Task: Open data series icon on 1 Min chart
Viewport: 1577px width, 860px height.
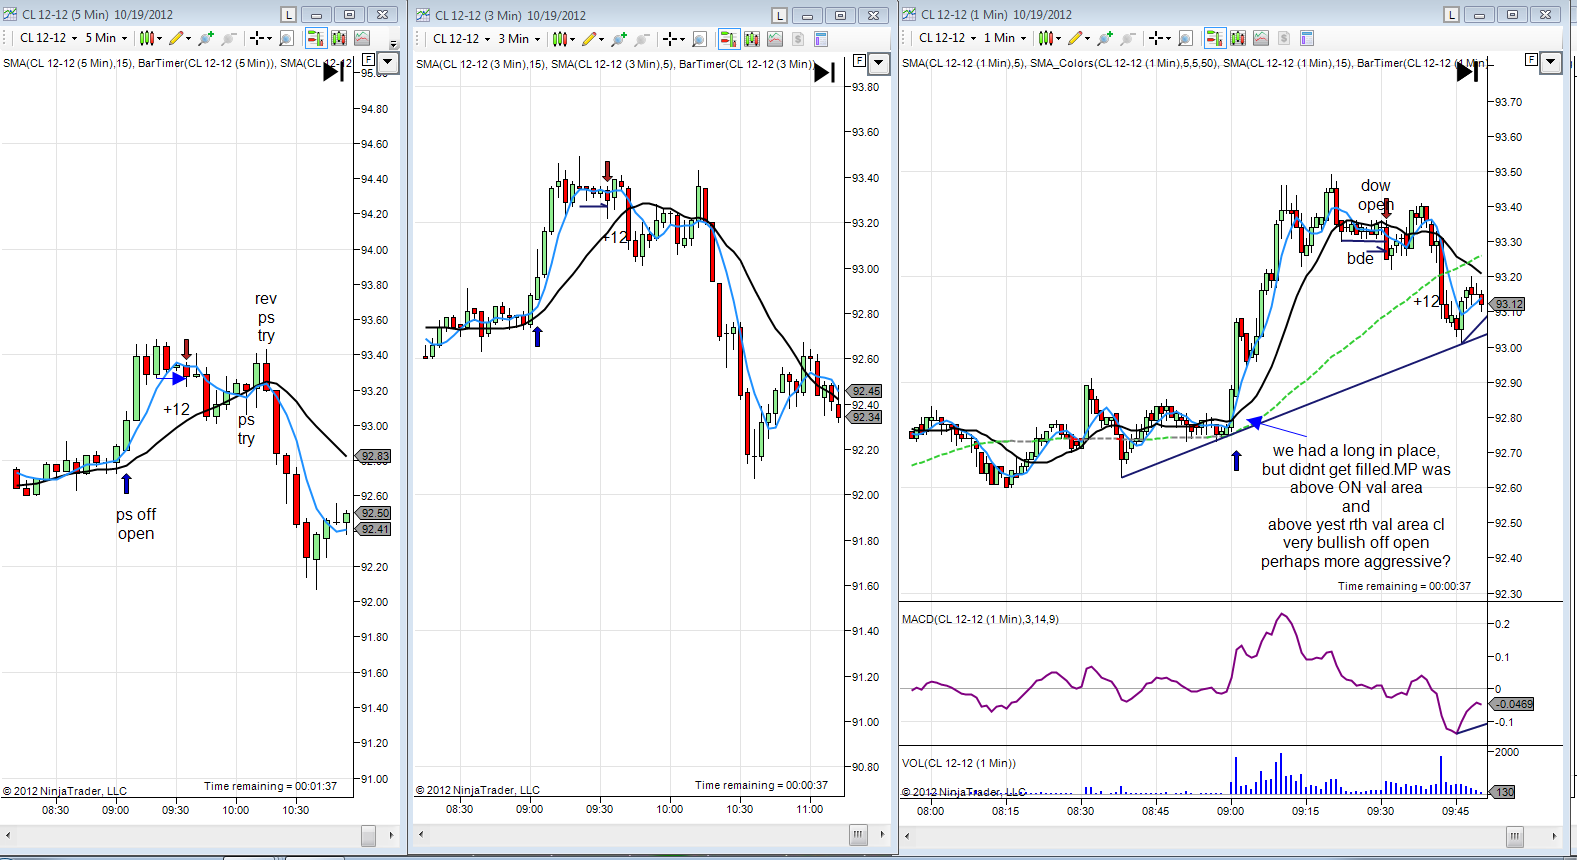Action: pos(1237,38)
